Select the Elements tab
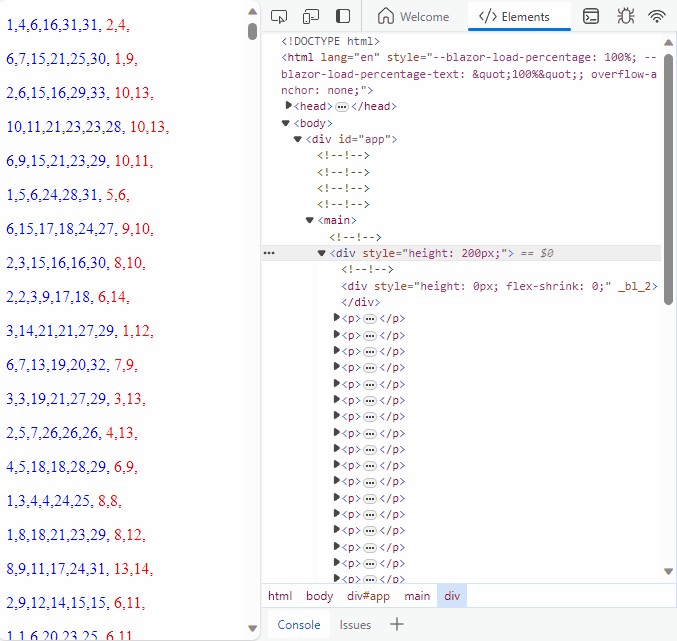677x641 pixels. tap(515, 17)
